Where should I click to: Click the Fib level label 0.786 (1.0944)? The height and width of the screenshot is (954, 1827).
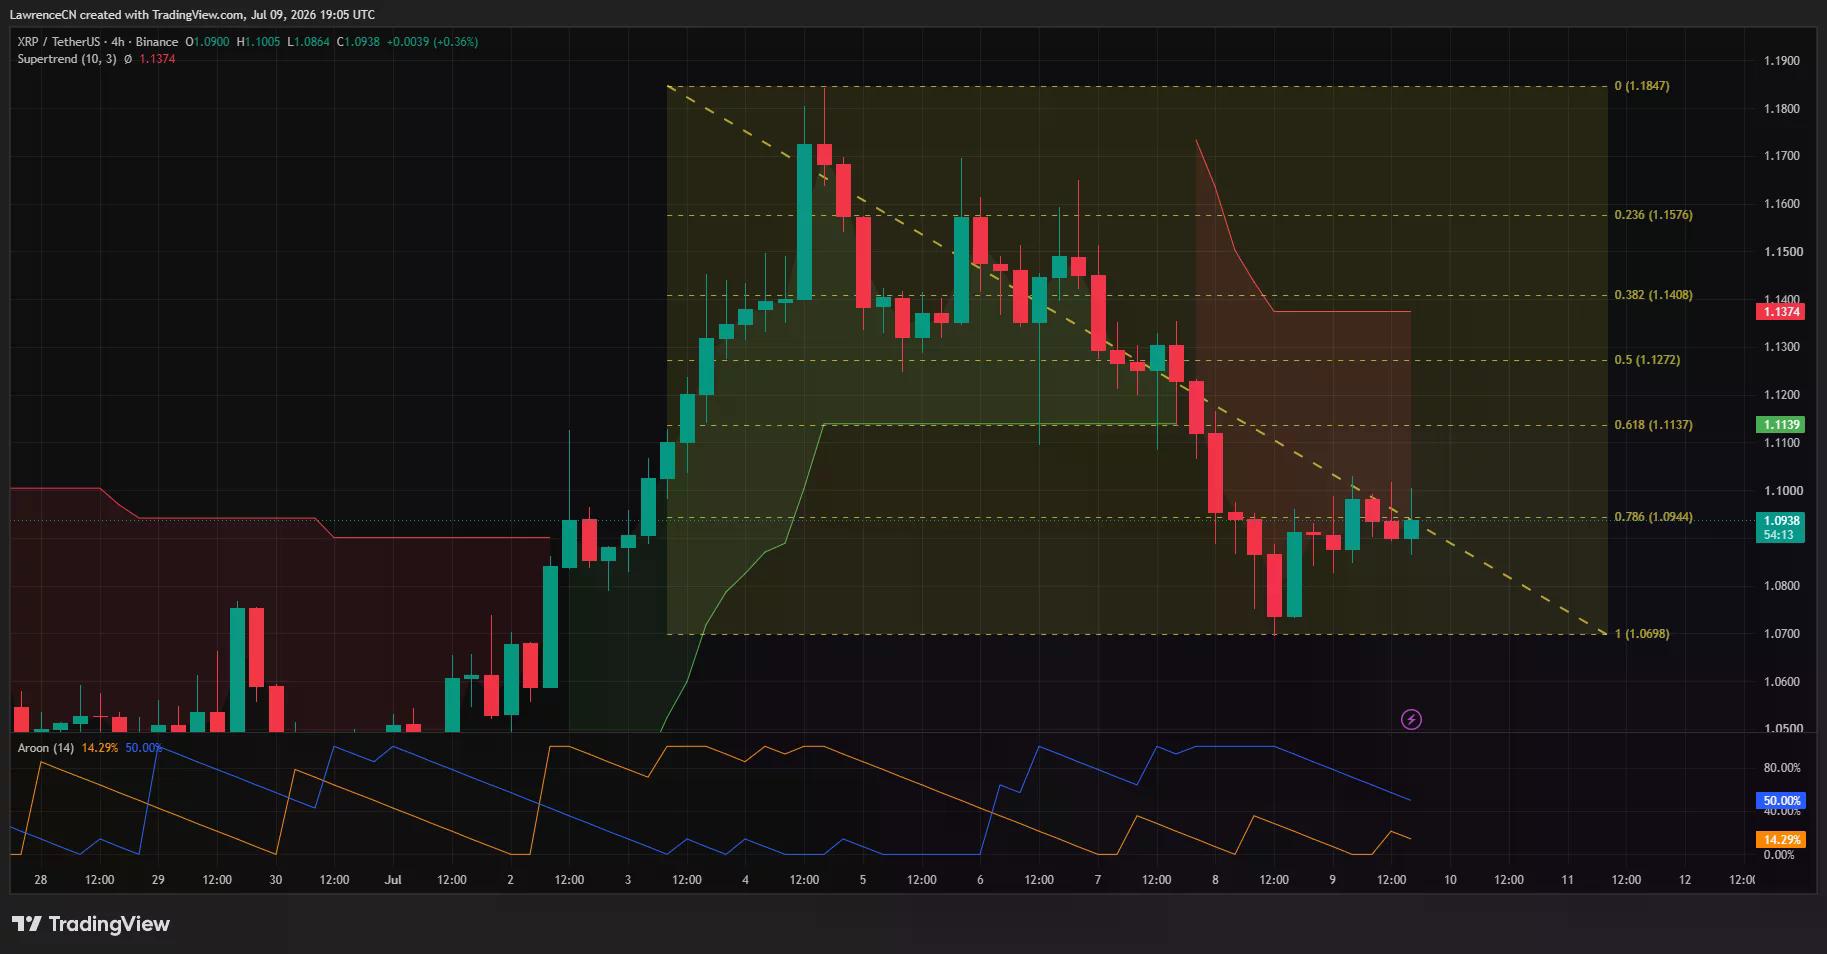[x=1653, y=517]
